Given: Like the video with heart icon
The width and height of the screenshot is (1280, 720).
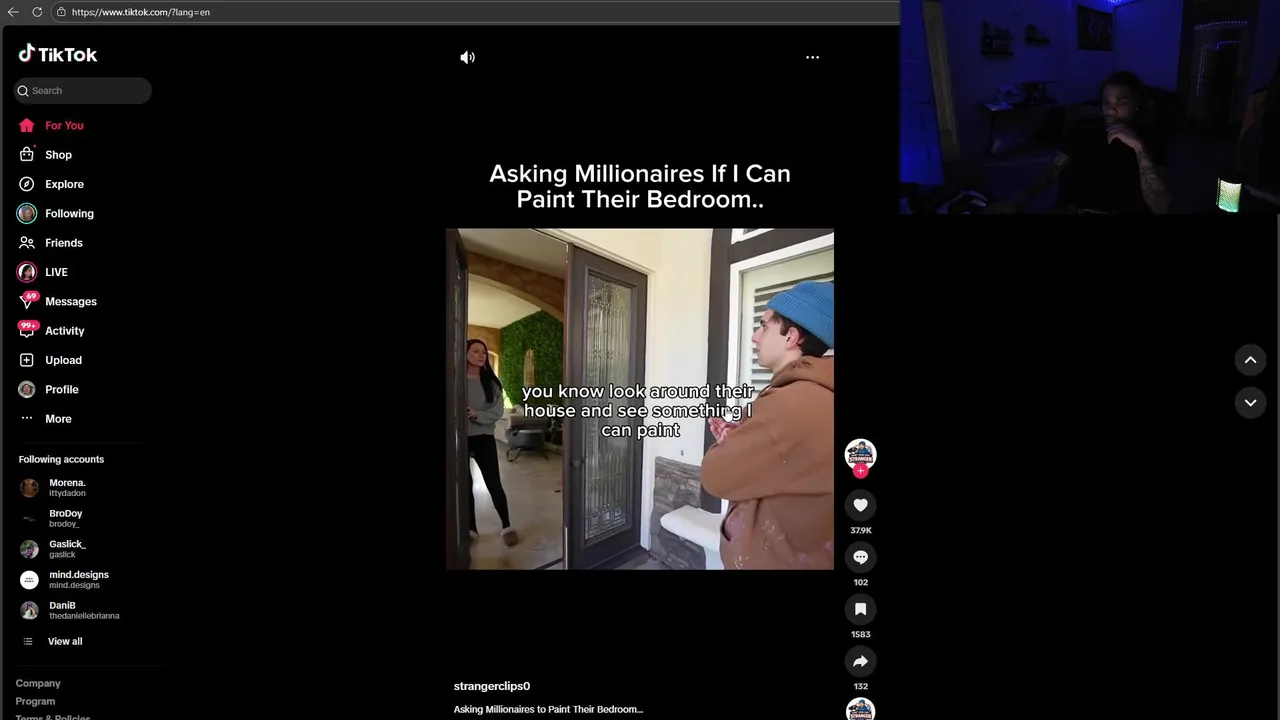Looking at the screenshot, I should [x=860, y=505].
